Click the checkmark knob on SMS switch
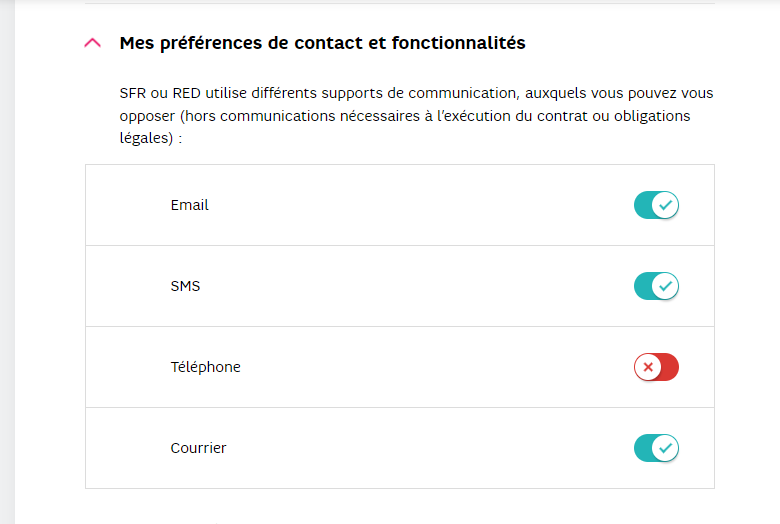Screen dimensions: 780x524 pyautogui.click(x=666, y=286)
